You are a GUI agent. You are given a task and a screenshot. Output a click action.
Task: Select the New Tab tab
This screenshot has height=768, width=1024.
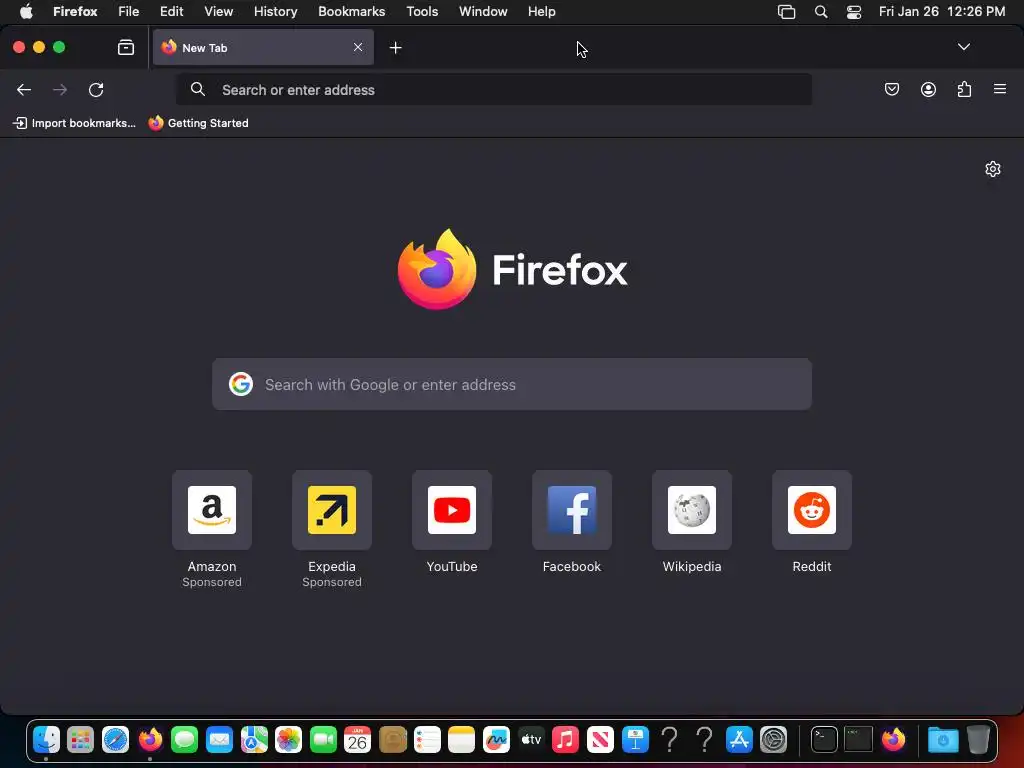[263, 48]
